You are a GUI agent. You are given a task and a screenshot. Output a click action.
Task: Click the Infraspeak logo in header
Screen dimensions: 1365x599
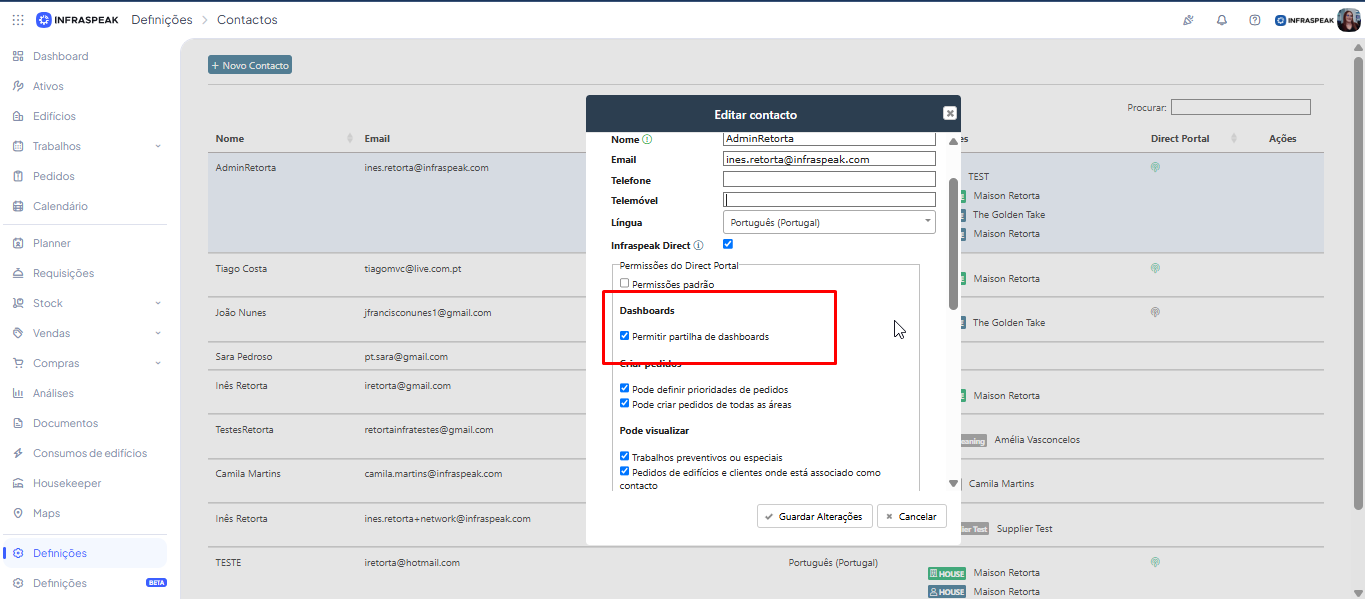pos(77,20)
